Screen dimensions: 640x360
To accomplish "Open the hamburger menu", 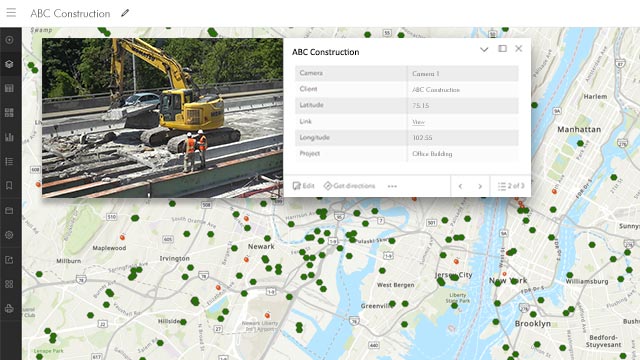I will [11, 12].
